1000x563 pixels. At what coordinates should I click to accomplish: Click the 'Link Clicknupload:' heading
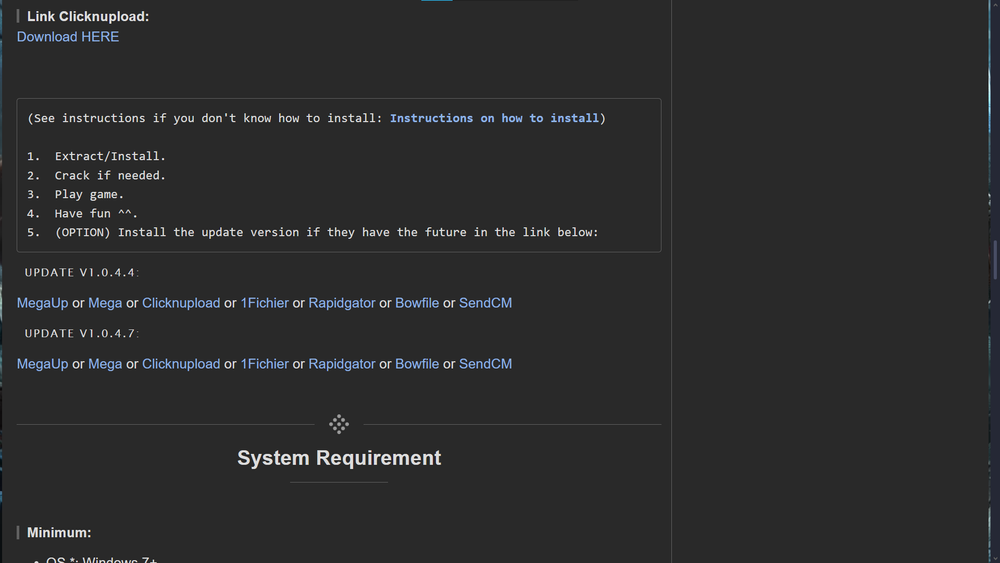click(x=88, y=17)
